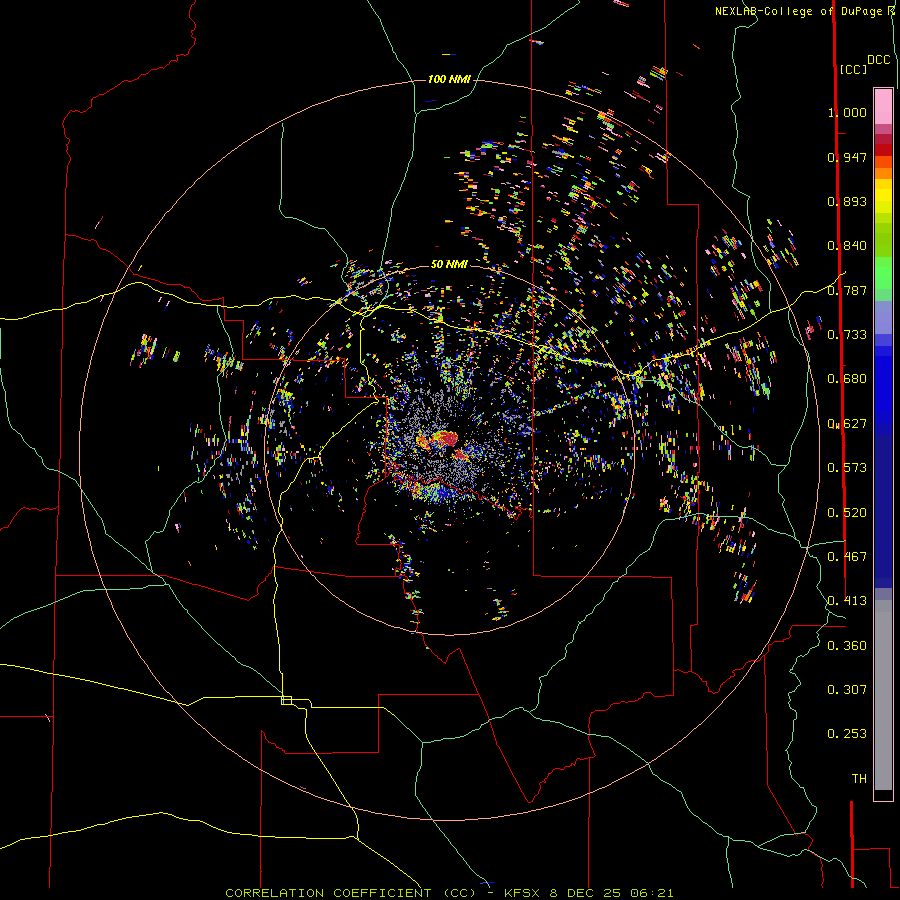
Task: Click the 0.947 scale value label
Action: (x=847, y=157)
